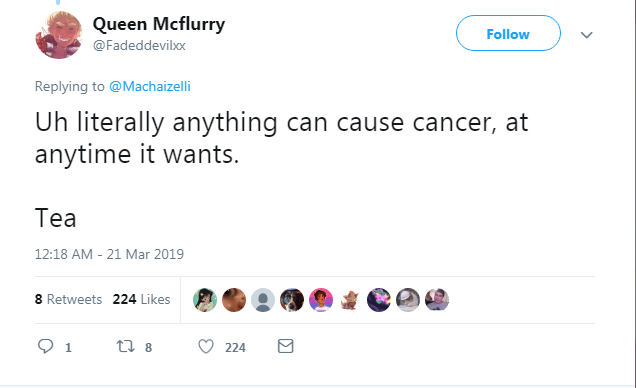Open the @Machaizelli profile link

pos(150,86)
